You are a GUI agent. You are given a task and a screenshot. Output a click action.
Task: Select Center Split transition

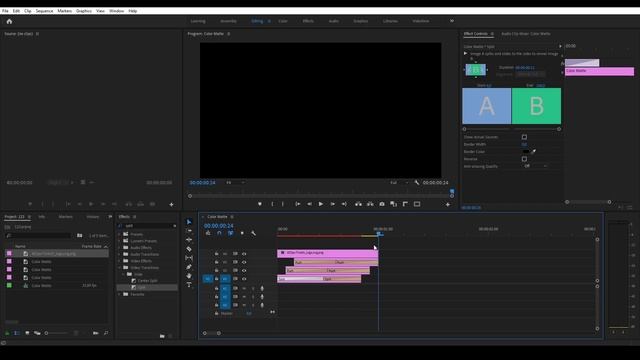tap(147, 281)
